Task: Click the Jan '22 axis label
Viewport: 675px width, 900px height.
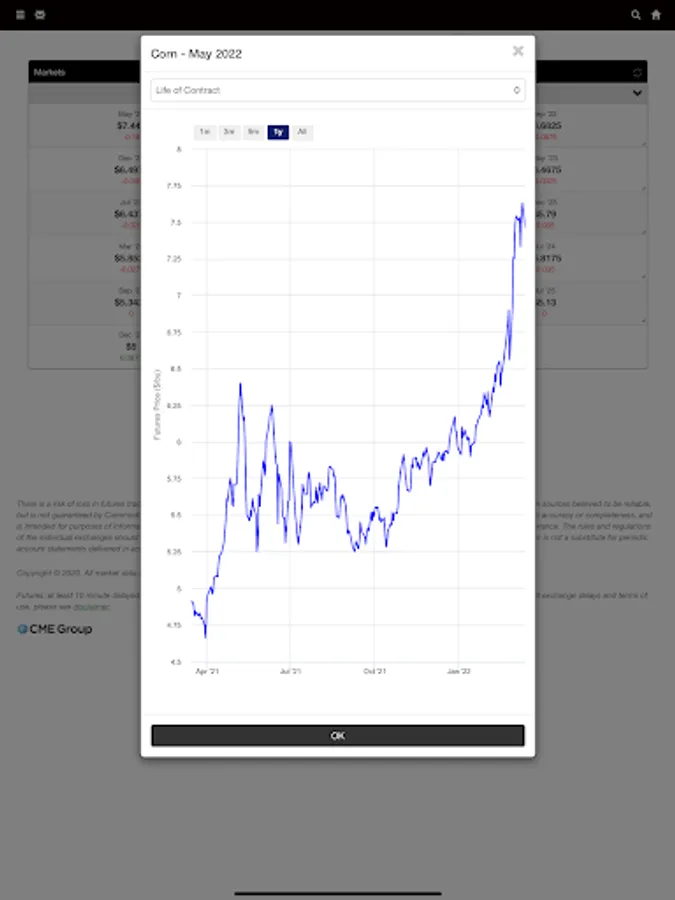Action: coord(460,672)
